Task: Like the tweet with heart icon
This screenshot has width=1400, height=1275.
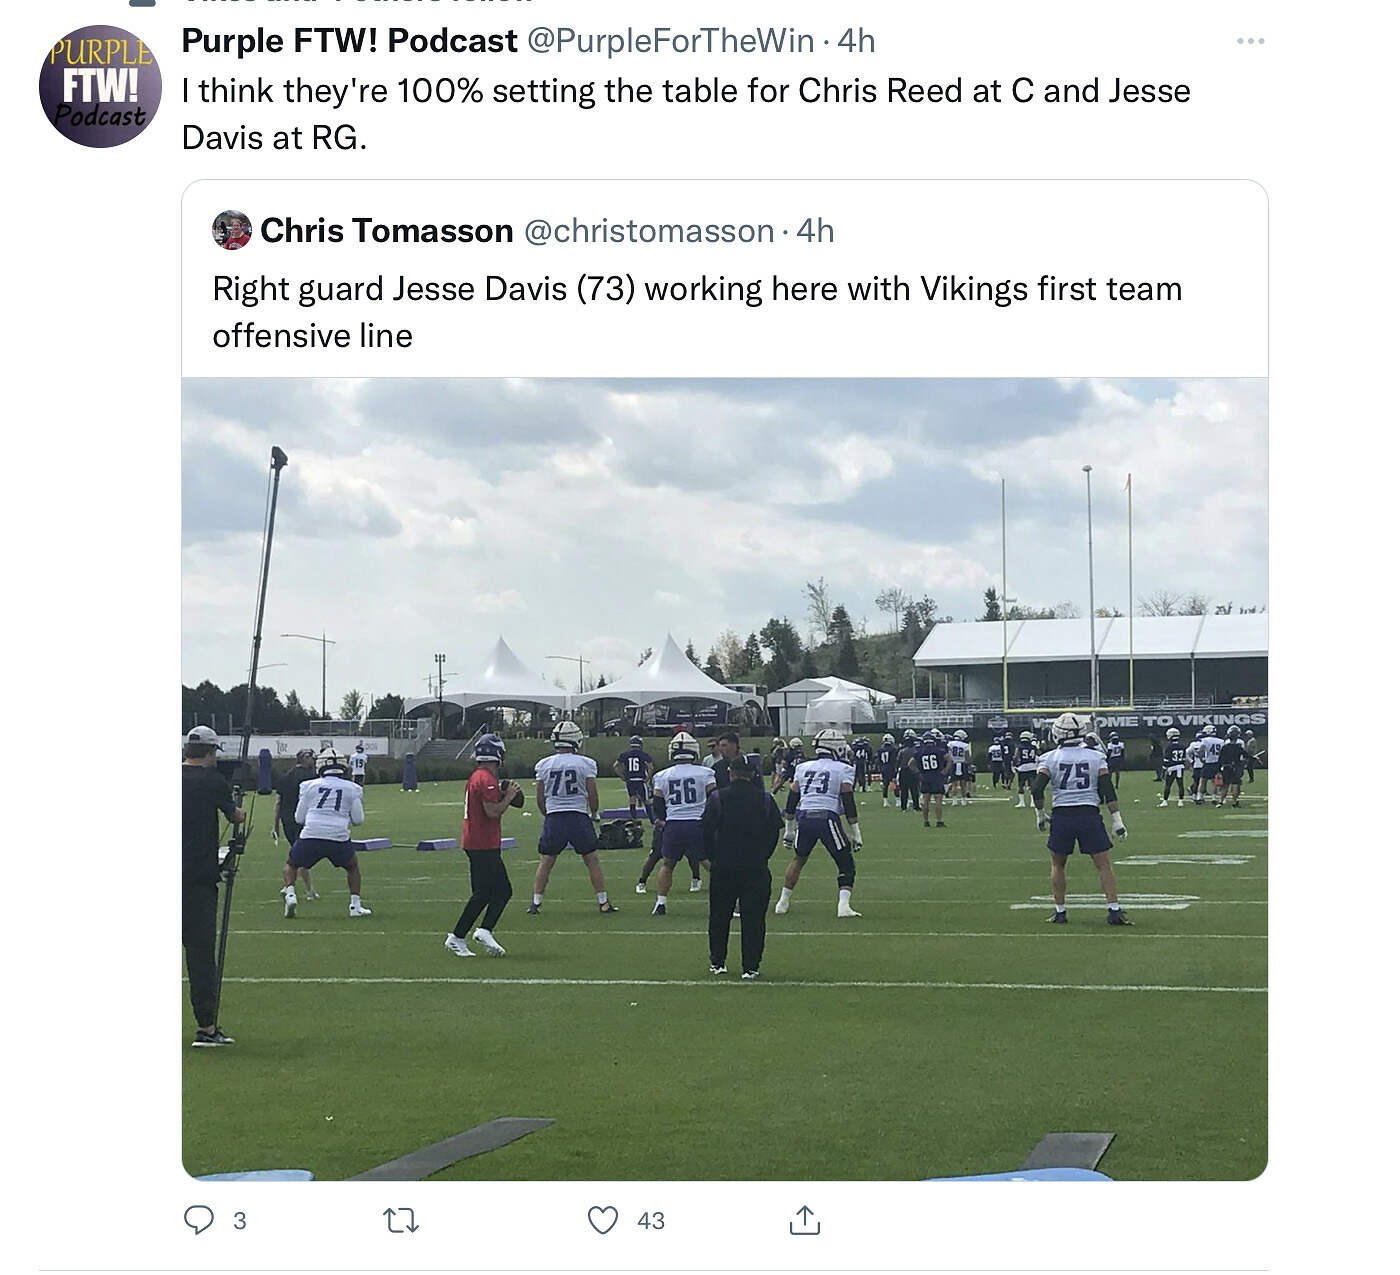Action: pos(602,1220)
